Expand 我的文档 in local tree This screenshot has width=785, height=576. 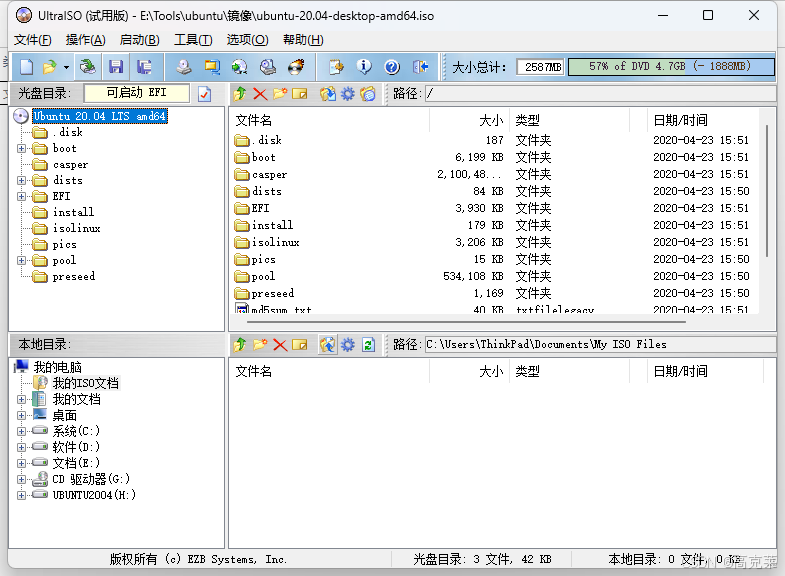(21, 399)
